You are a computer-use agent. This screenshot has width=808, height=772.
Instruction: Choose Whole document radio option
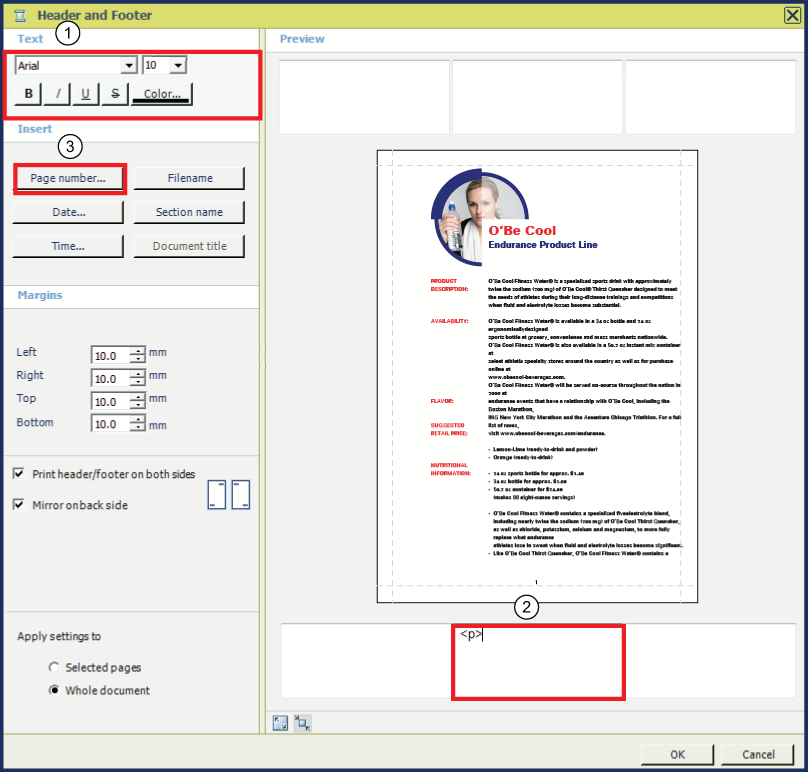(x=53, y=690)
